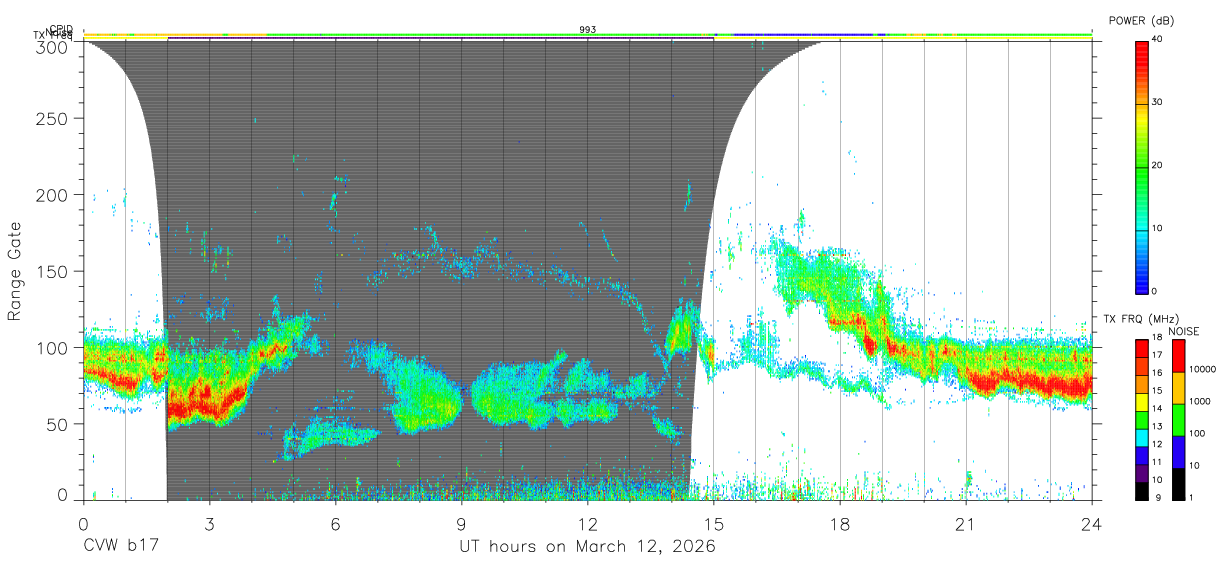Click the Range Gate y-axis label

[16, 270]
